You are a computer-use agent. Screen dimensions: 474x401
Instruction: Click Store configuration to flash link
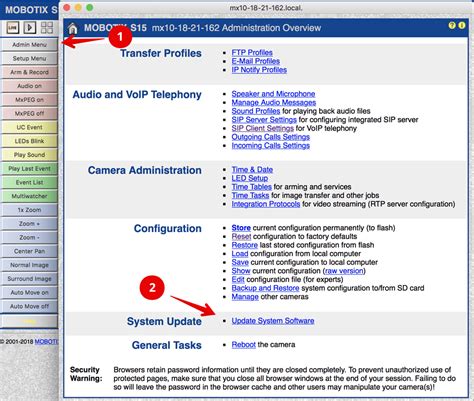pos(241,228)
